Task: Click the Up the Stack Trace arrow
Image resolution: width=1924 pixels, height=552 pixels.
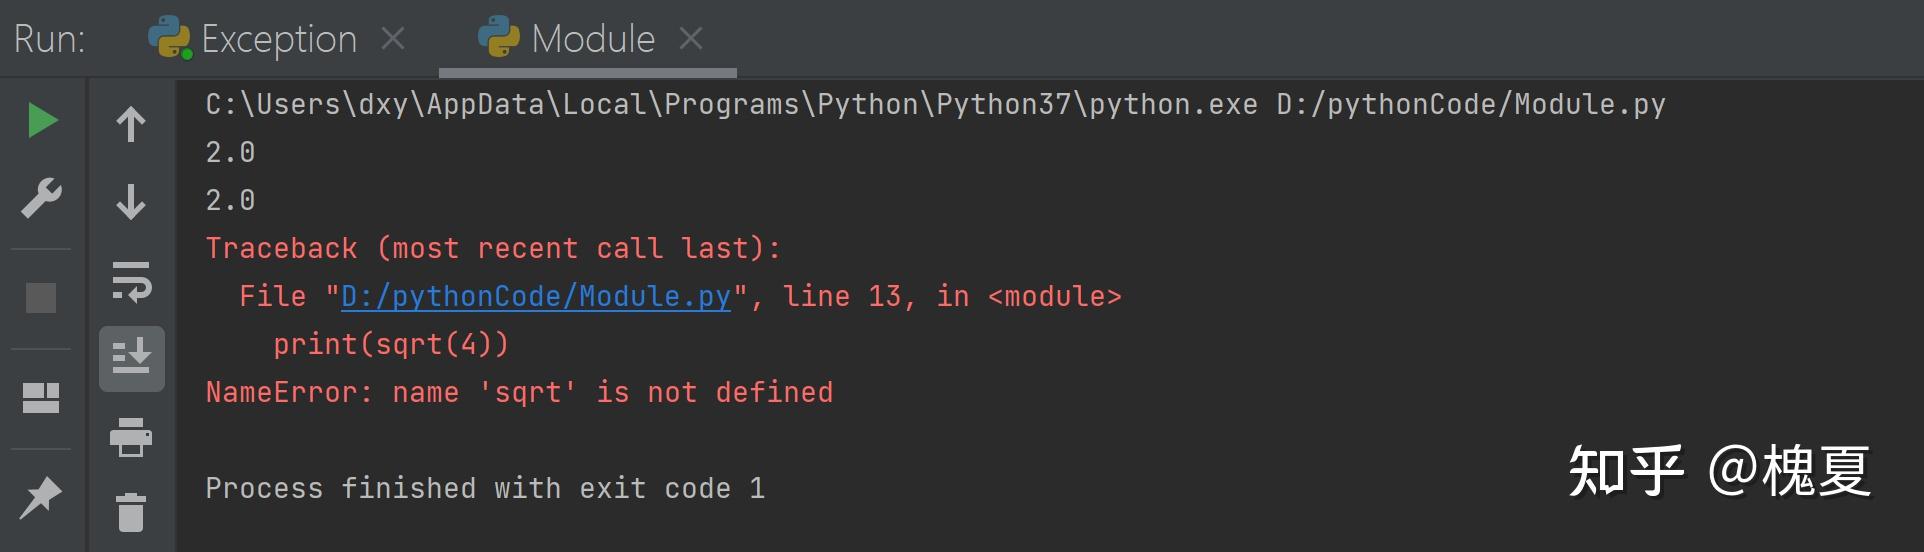Action: click(x=131, y=124)
